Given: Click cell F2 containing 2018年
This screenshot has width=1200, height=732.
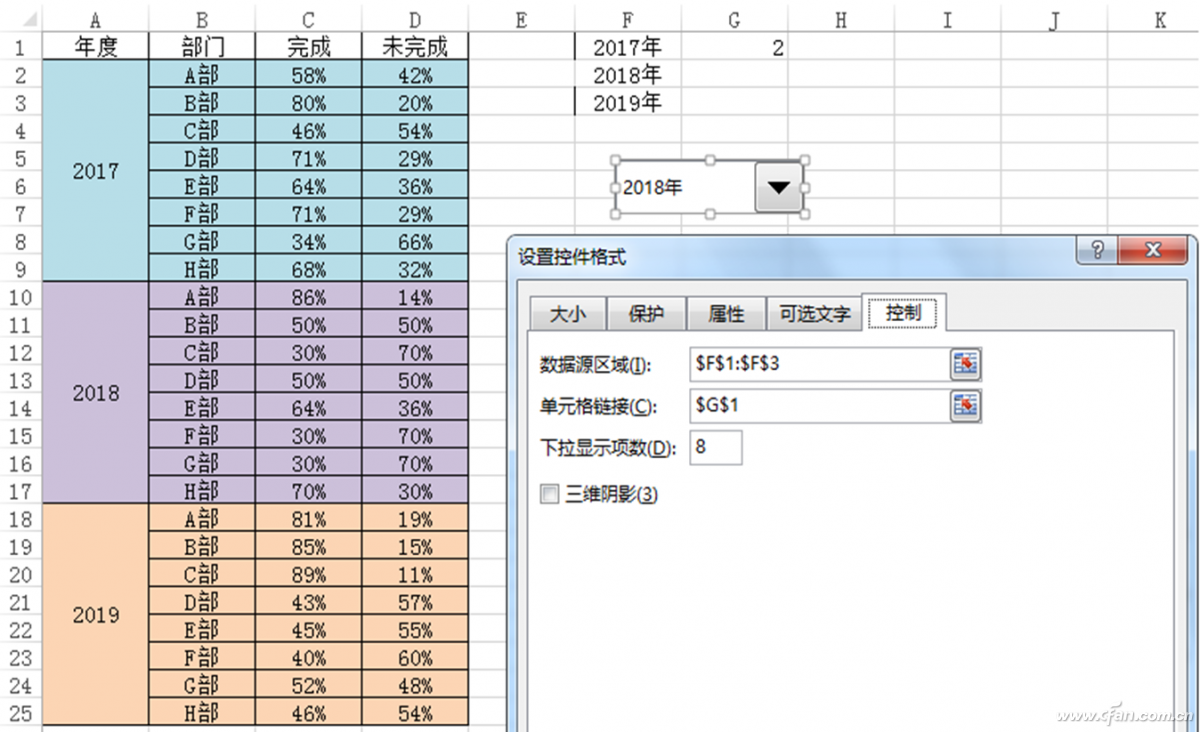Looking at the screenshot, I should [x=627, y=75].
